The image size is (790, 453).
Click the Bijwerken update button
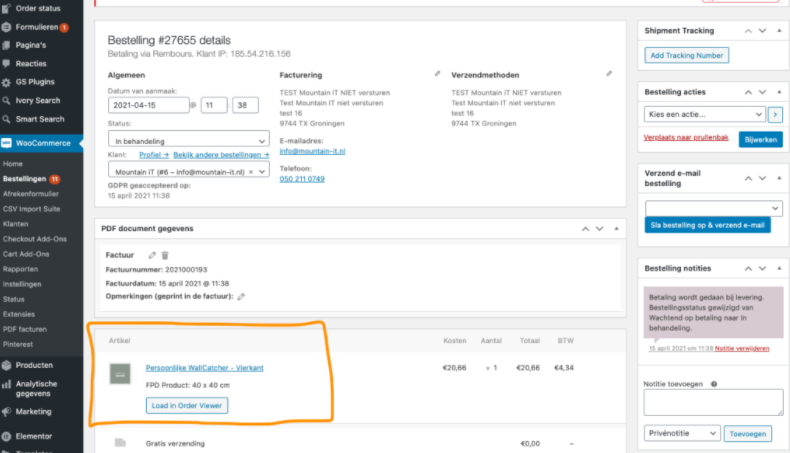pyautogui.click(x=760, y=140)
